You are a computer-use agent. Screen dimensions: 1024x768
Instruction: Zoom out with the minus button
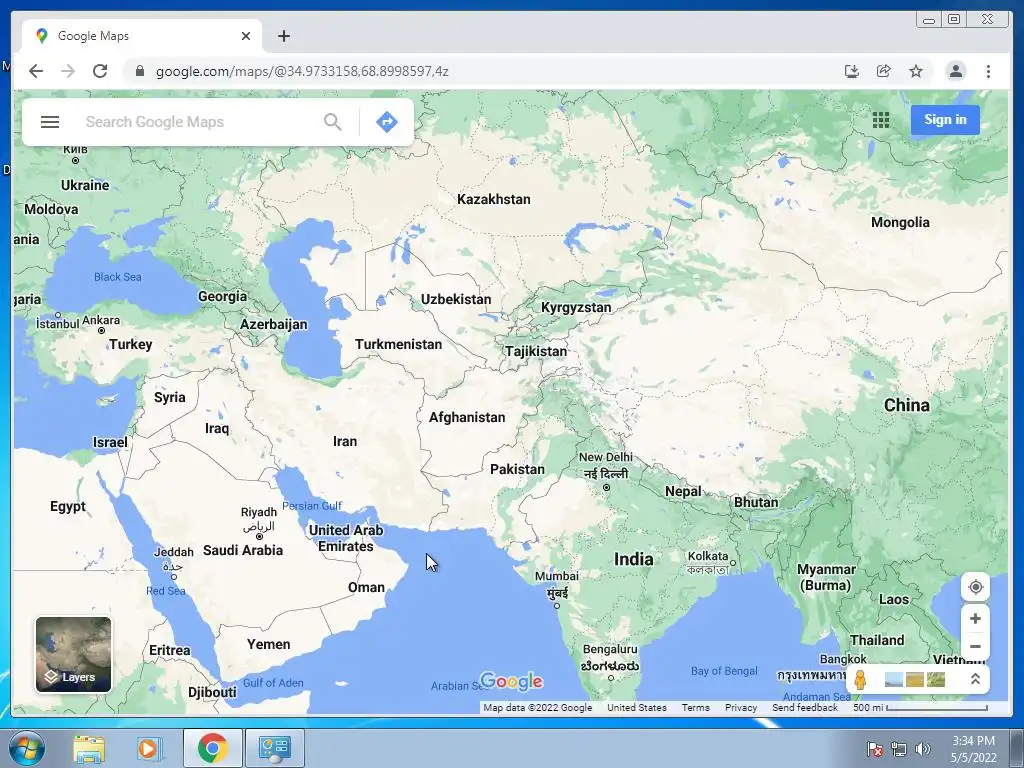pos(975,647)
